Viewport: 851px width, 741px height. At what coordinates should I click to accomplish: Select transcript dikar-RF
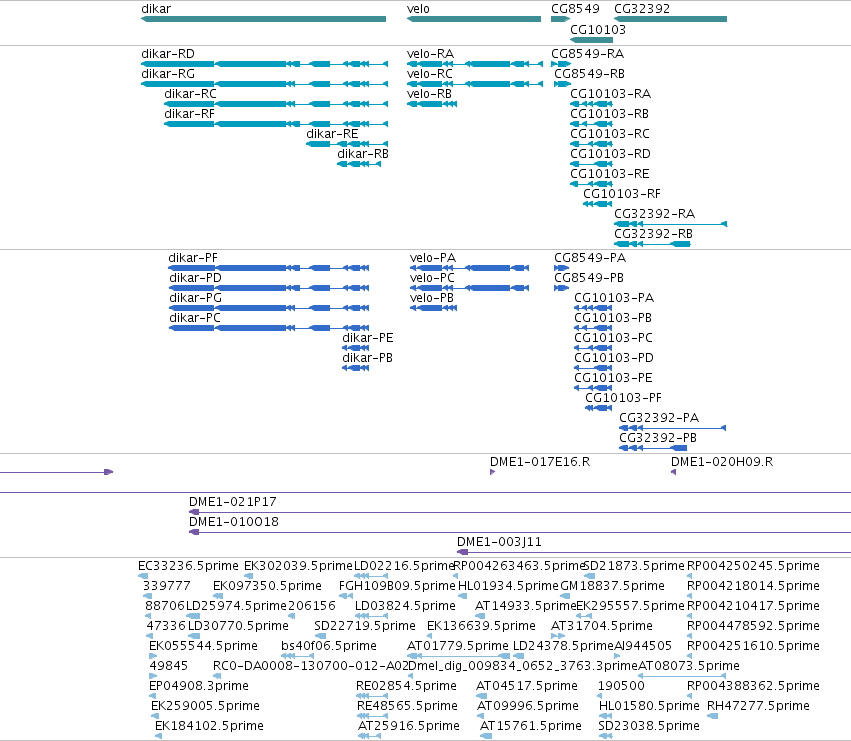[276, 124]
